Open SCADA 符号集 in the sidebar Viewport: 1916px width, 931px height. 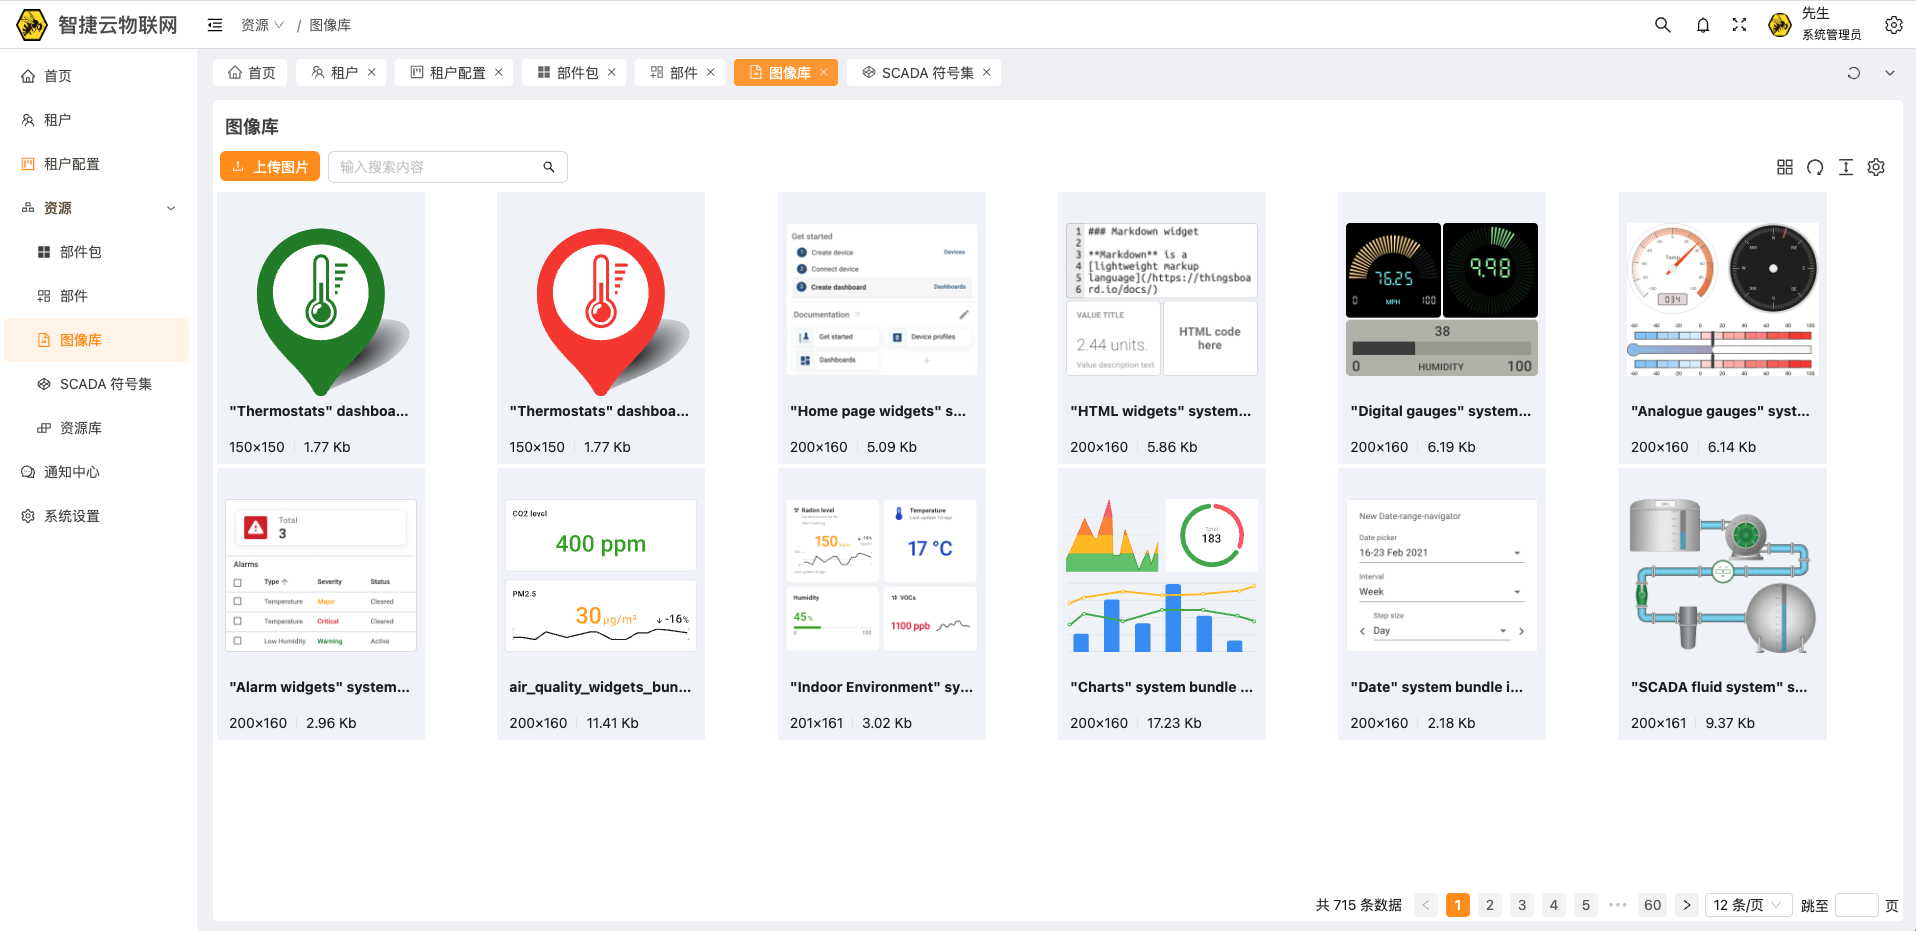[x=97, y=384]
